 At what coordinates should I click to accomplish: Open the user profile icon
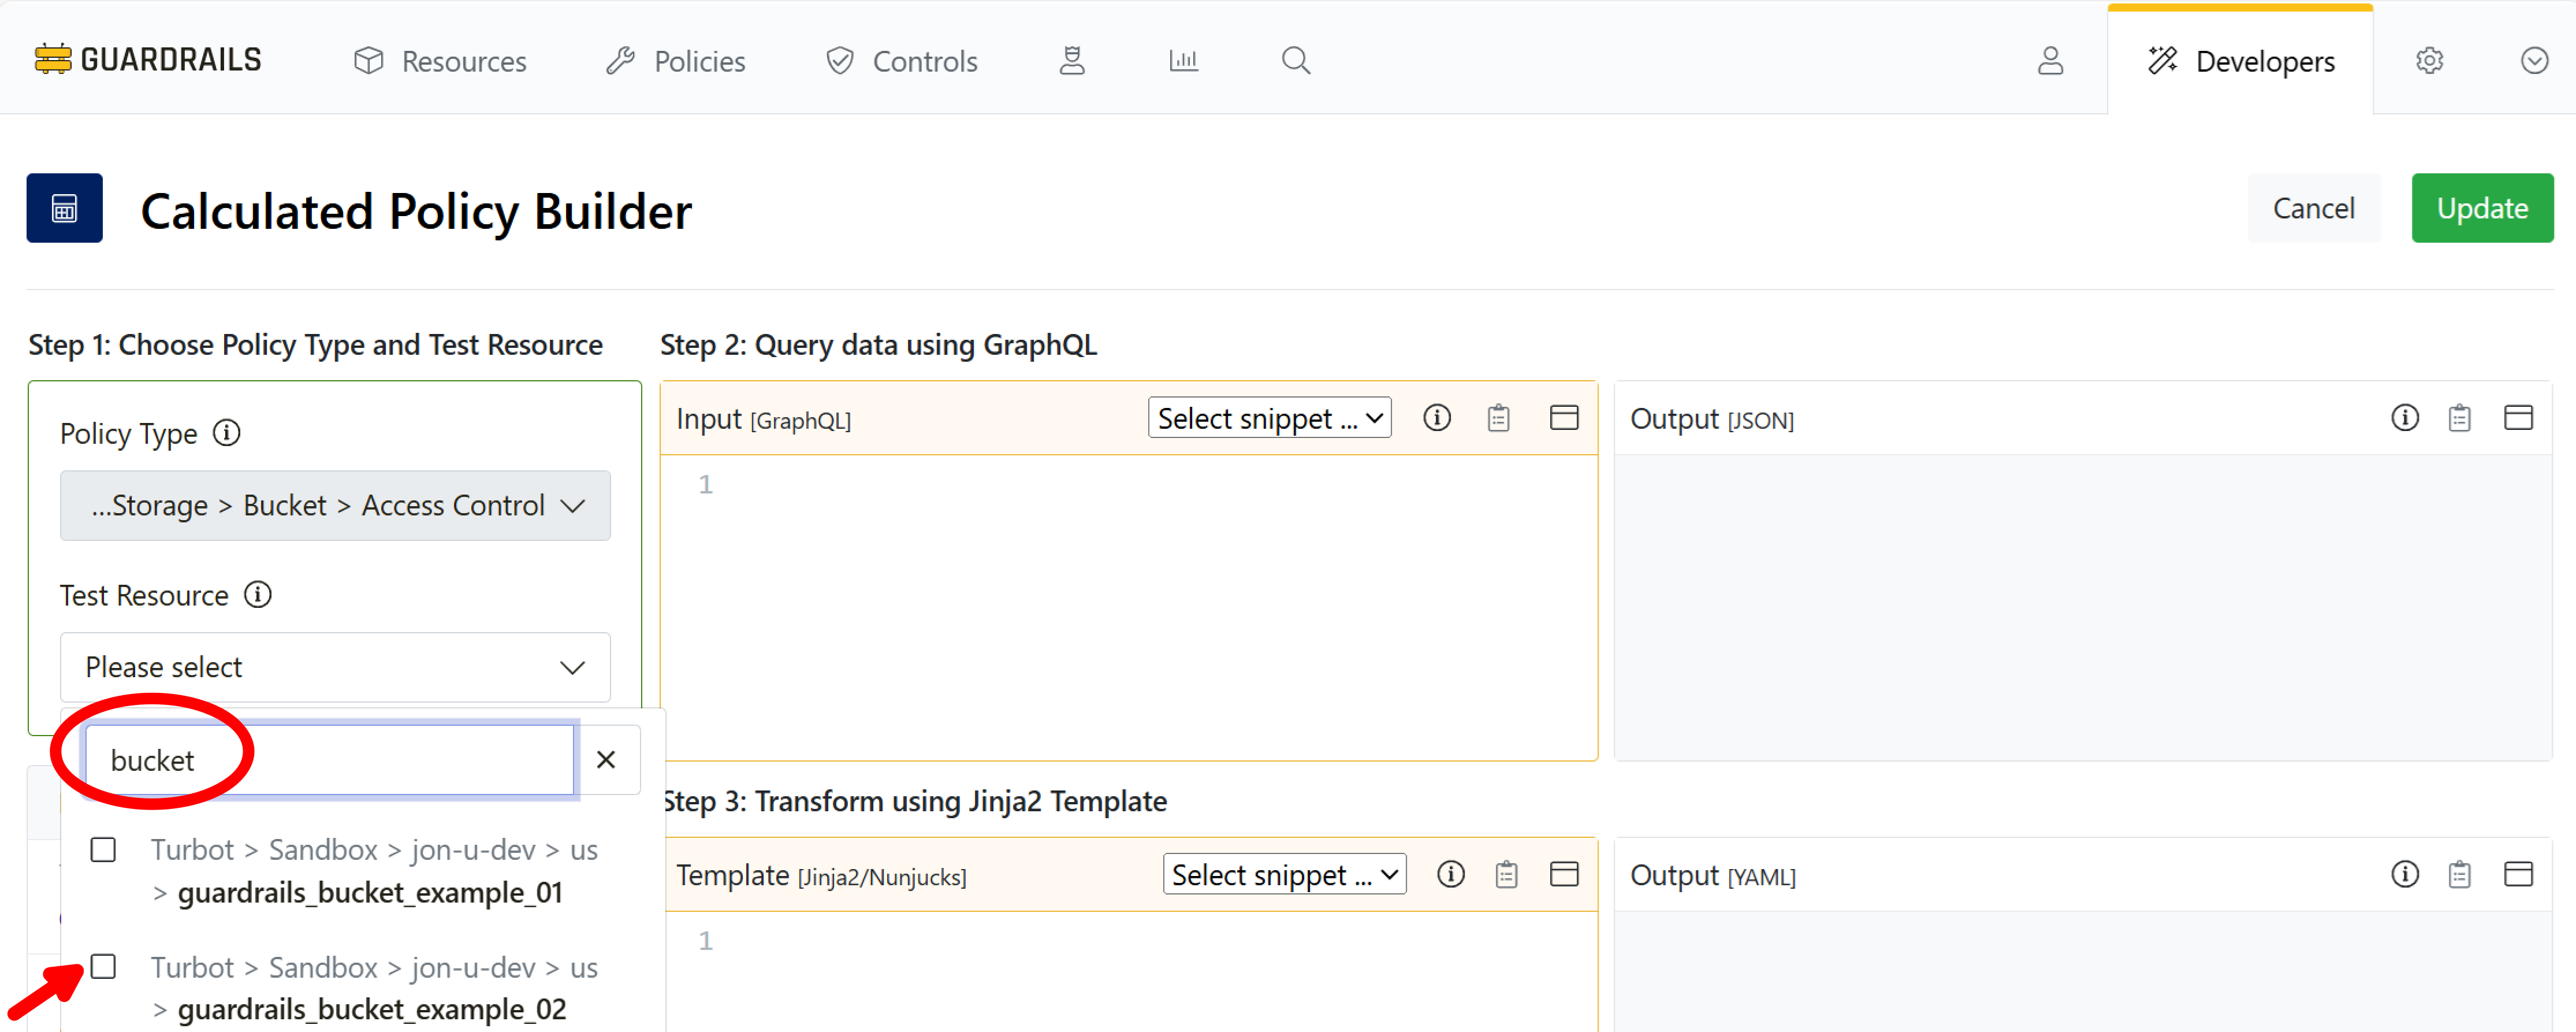2050,61
